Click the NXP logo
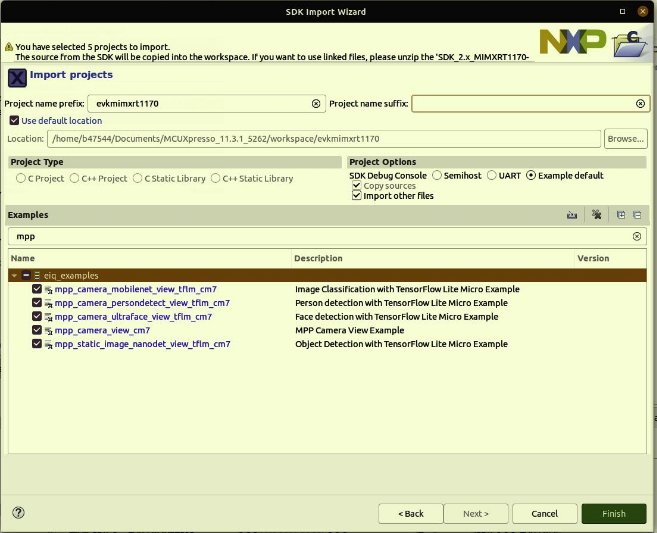Viewport: 657px width, 533px height. 572,41
